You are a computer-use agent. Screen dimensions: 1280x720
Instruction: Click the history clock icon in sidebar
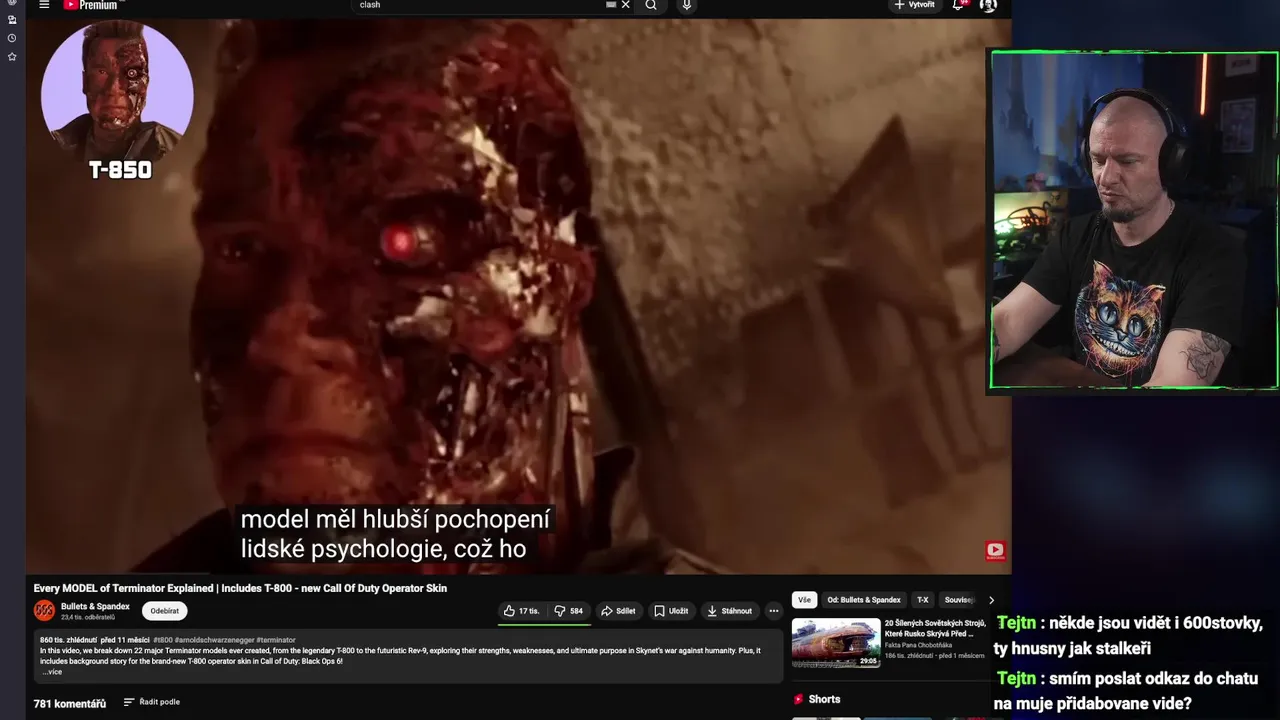12,38
